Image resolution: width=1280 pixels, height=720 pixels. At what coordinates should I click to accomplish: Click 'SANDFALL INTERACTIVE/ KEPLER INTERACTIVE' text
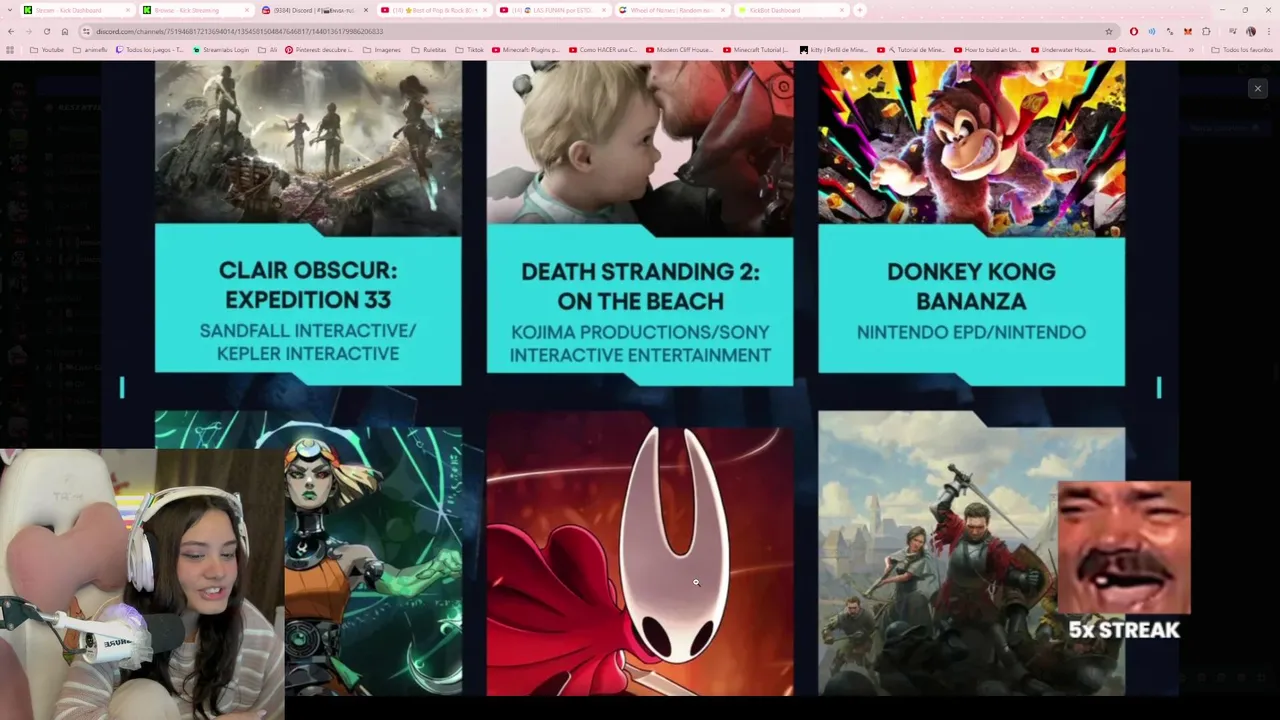(x=308, y=342)
